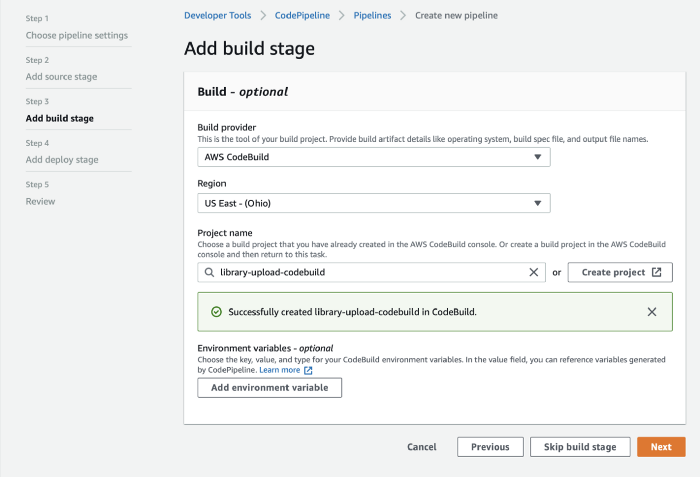Open the Build provider dropdown

tap(374, 157)
